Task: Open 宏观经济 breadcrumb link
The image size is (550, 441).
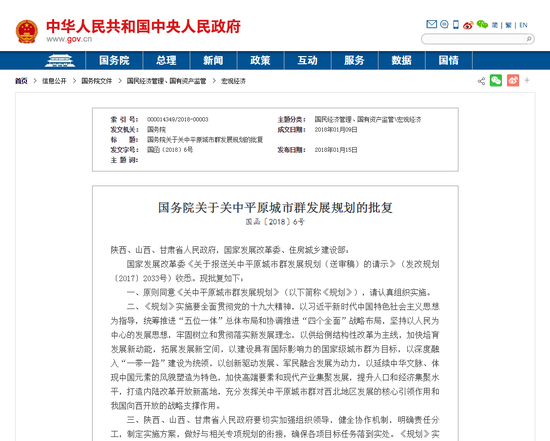Action: 233,81
